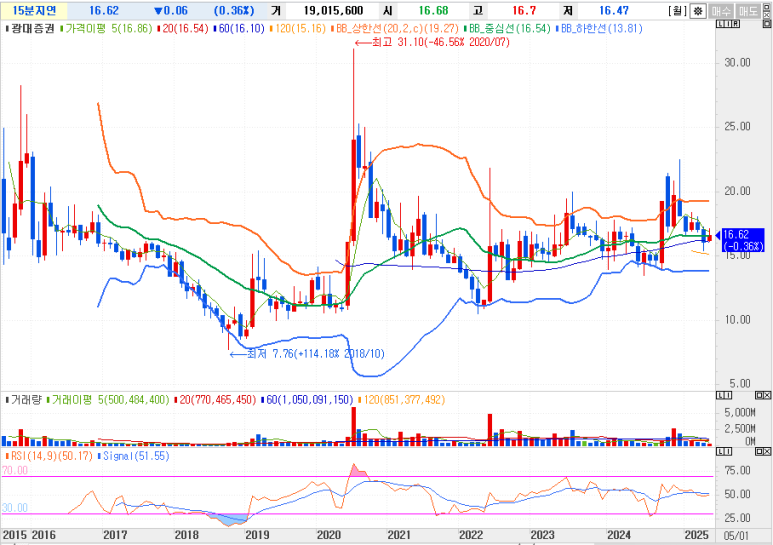Click the 5,000M volume axis label
773x545 pixels.
[739, 413]
